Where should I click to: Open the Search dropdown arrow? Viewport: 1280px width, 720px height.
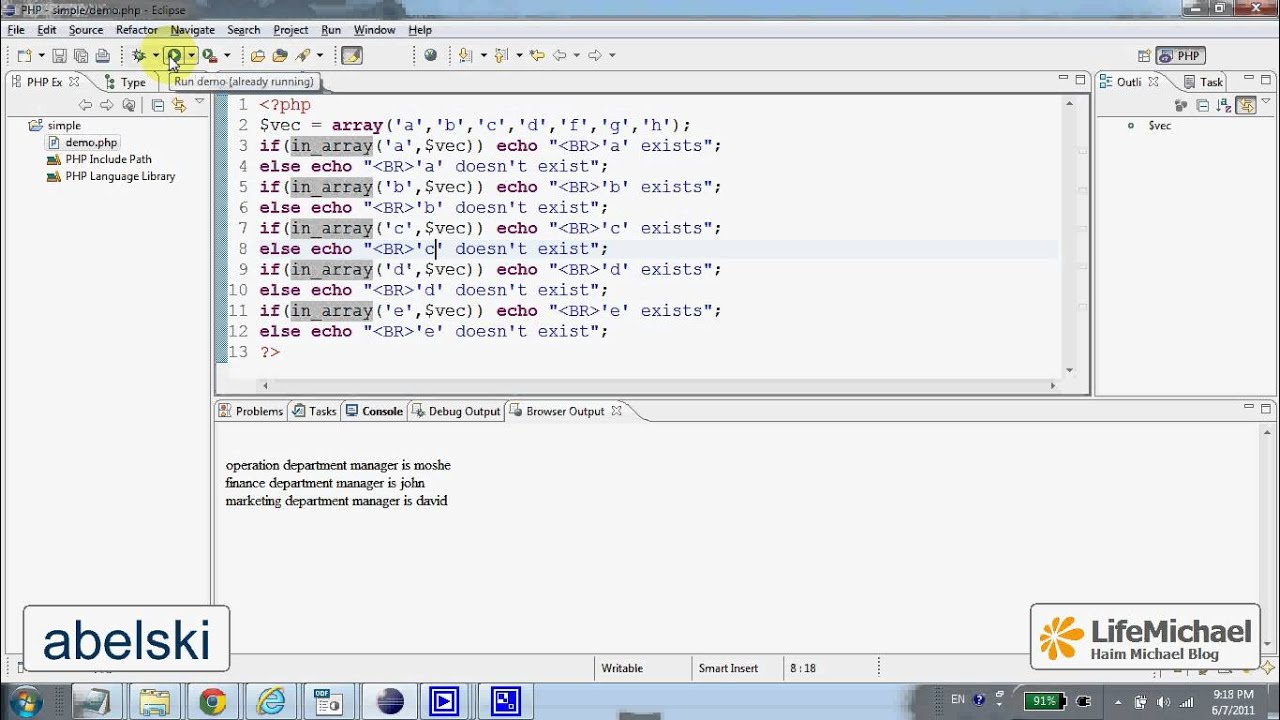tap(319, 56)
